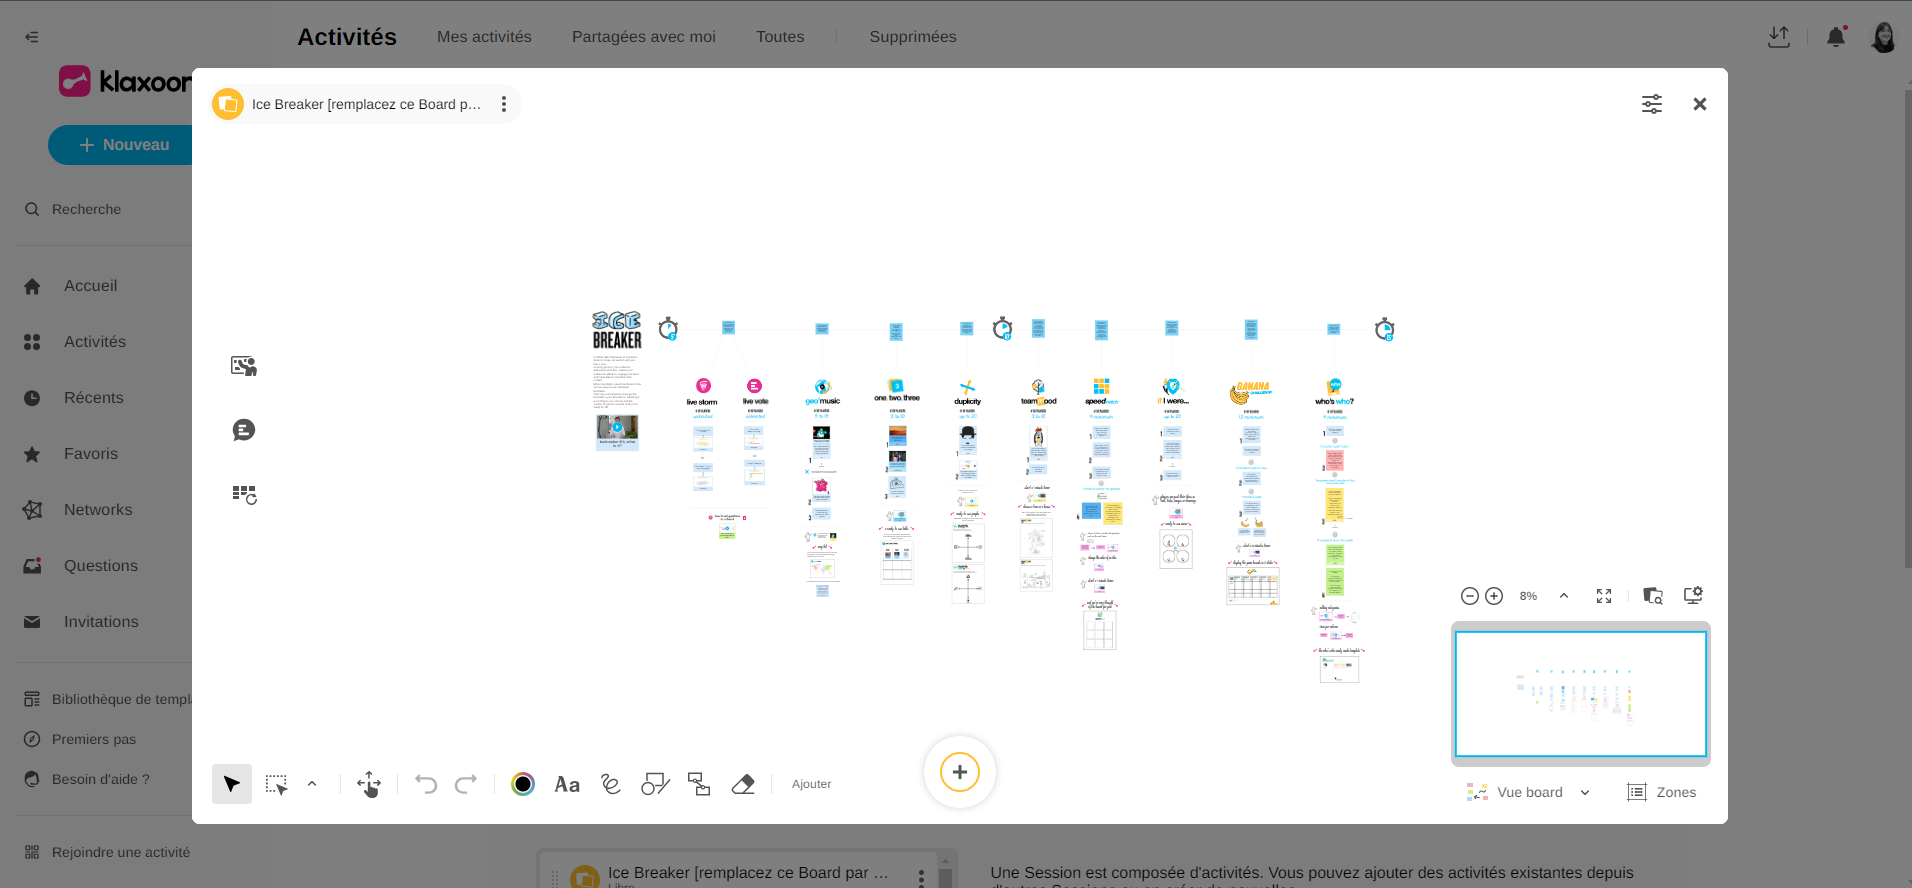The image size is (1912, 888).
Task: Choose the pan/move board tool
Action: 369,784
